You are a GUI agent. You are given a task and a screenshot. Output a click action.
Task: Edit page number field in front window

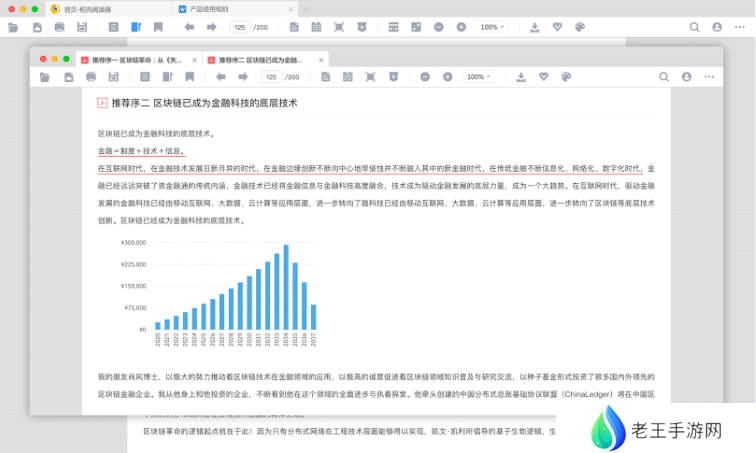[x=271, y=77]
